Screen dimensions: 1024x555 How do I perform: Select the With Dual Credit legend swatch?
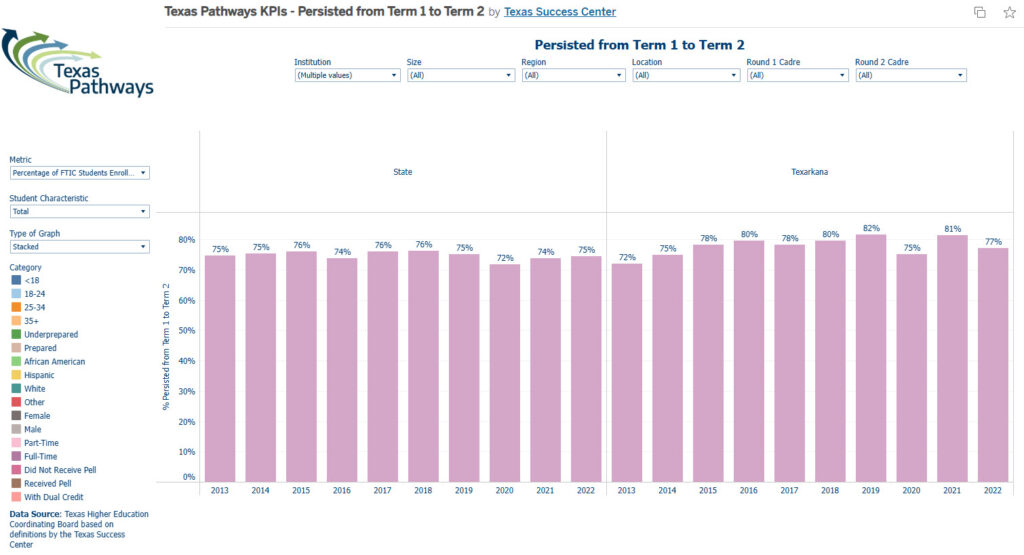15,497
